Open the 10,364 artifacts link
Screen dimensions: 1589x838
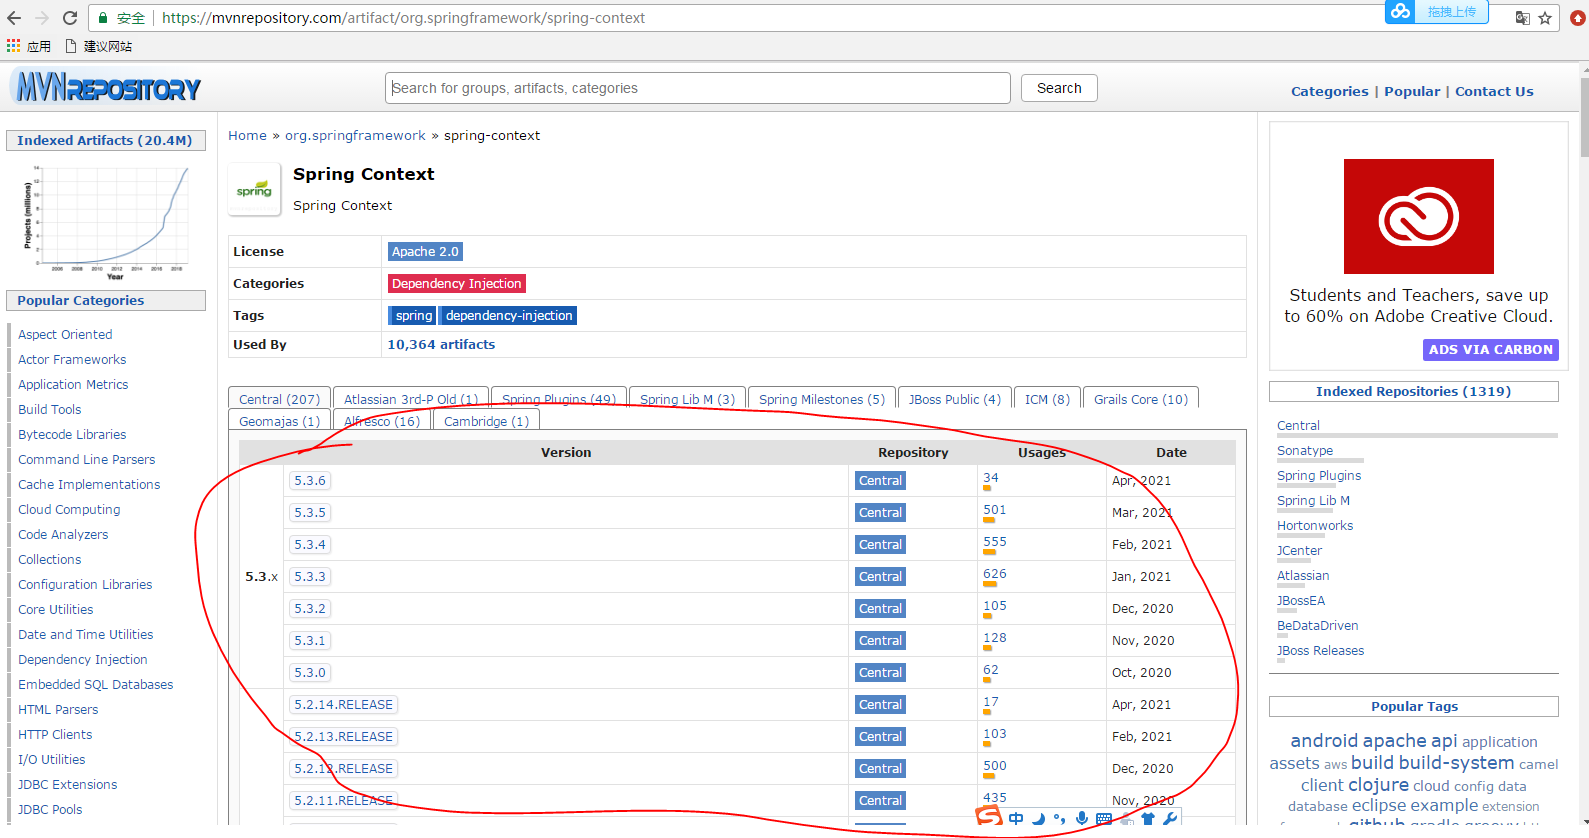pos(441,344)
